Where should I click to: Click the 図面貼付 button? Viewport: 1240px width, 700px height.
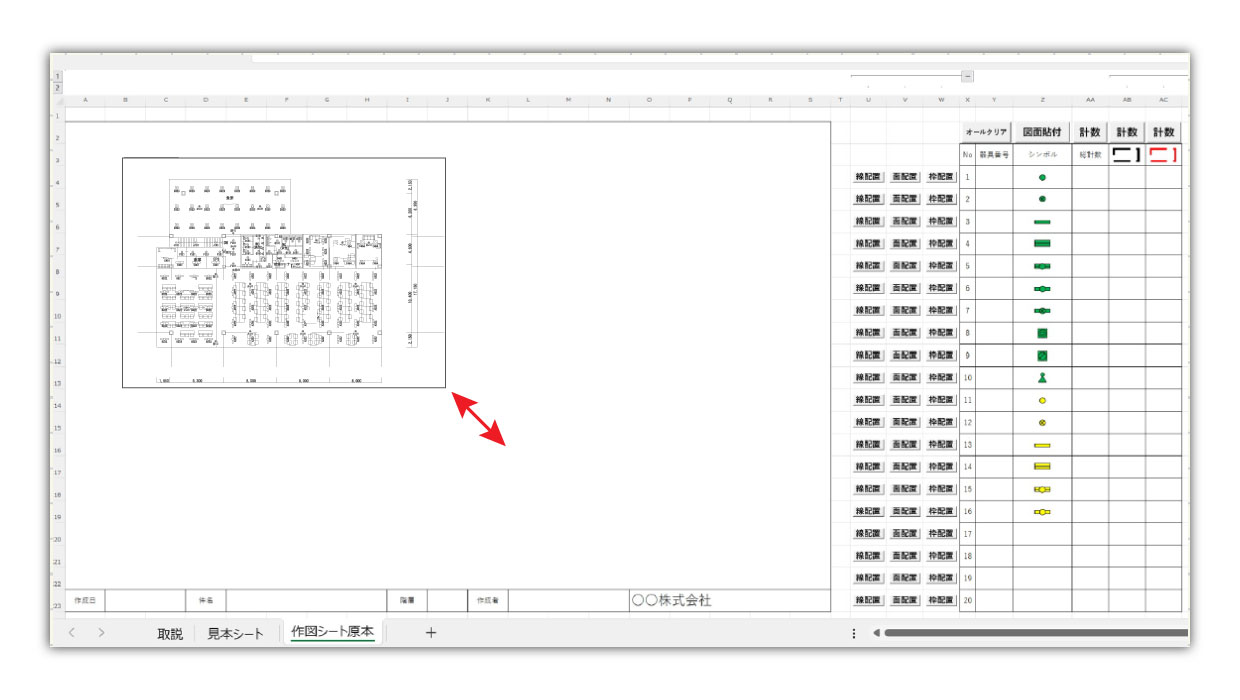[x=1042, y=132]
